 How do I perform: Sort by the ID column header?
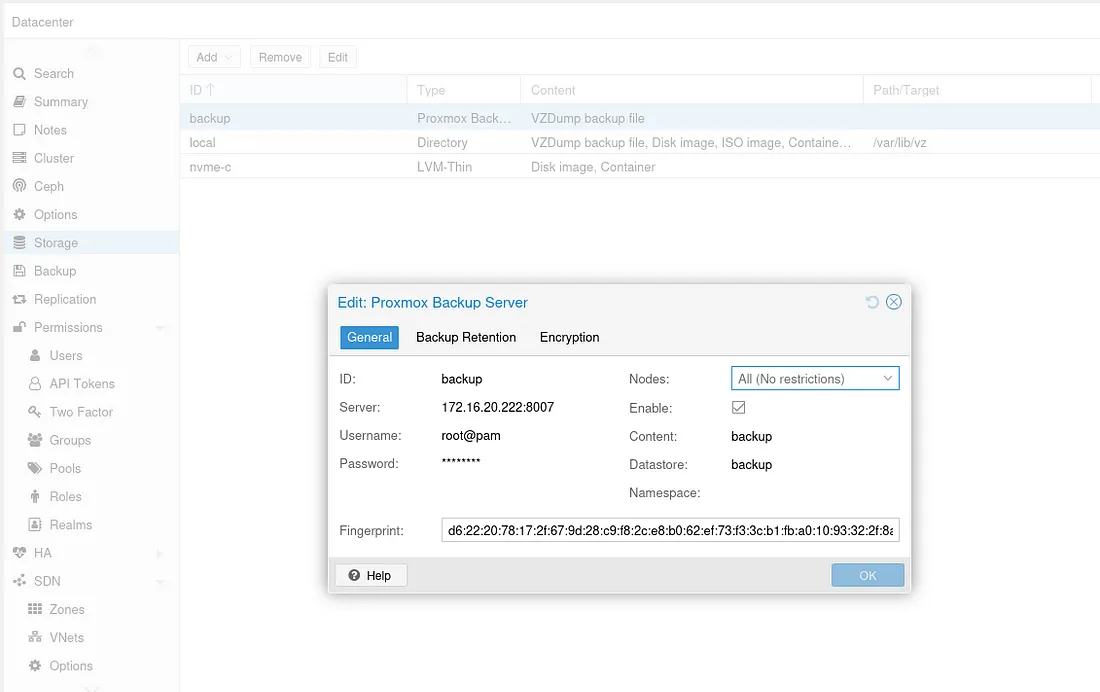click(293, 90)
